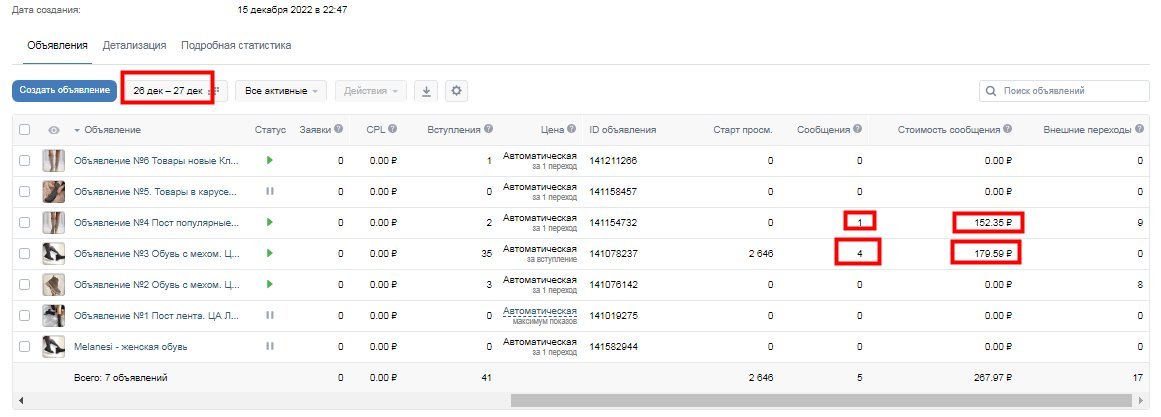Expand the Действия actions dropdown
Screen dimensions: 1161x417
click(x=370, y=91)
